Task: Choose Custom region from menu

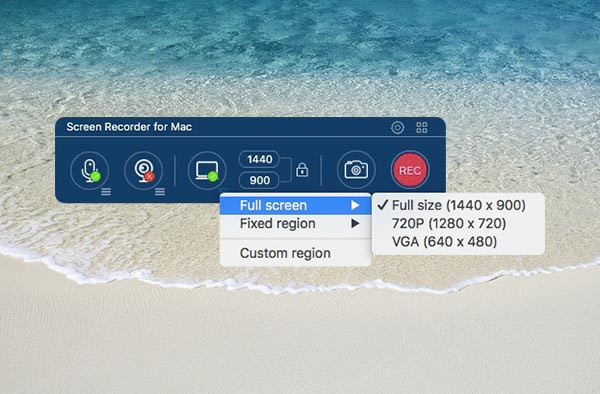Action: [x=295, y=253]
